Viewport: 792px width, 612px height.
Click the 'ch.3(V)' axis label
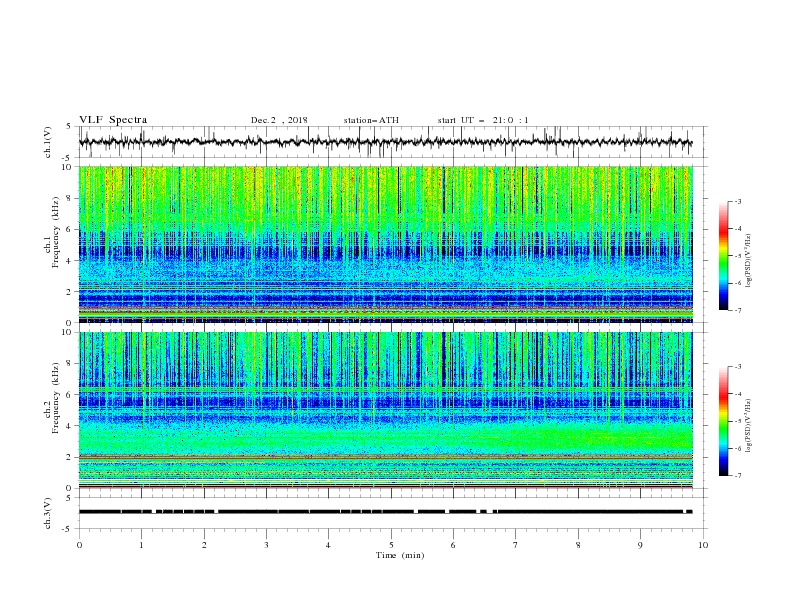point(48,514)
